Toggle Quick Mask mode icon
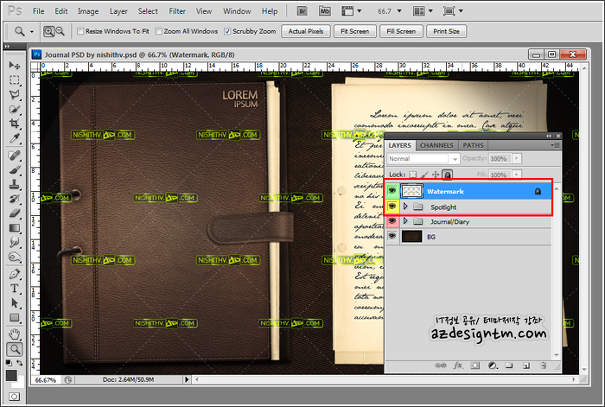This screenshot has height=407, width=605. tap(14, 396)
